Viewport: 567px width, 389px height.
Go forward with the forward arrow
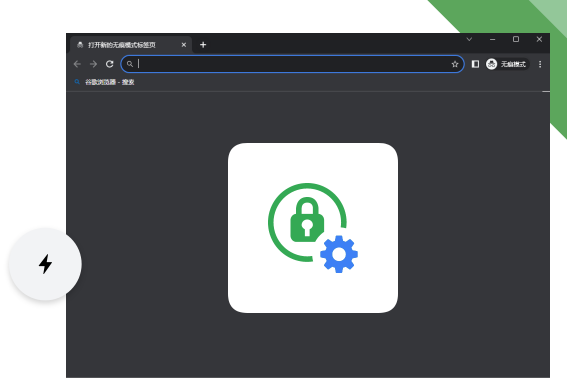point(93,64)
